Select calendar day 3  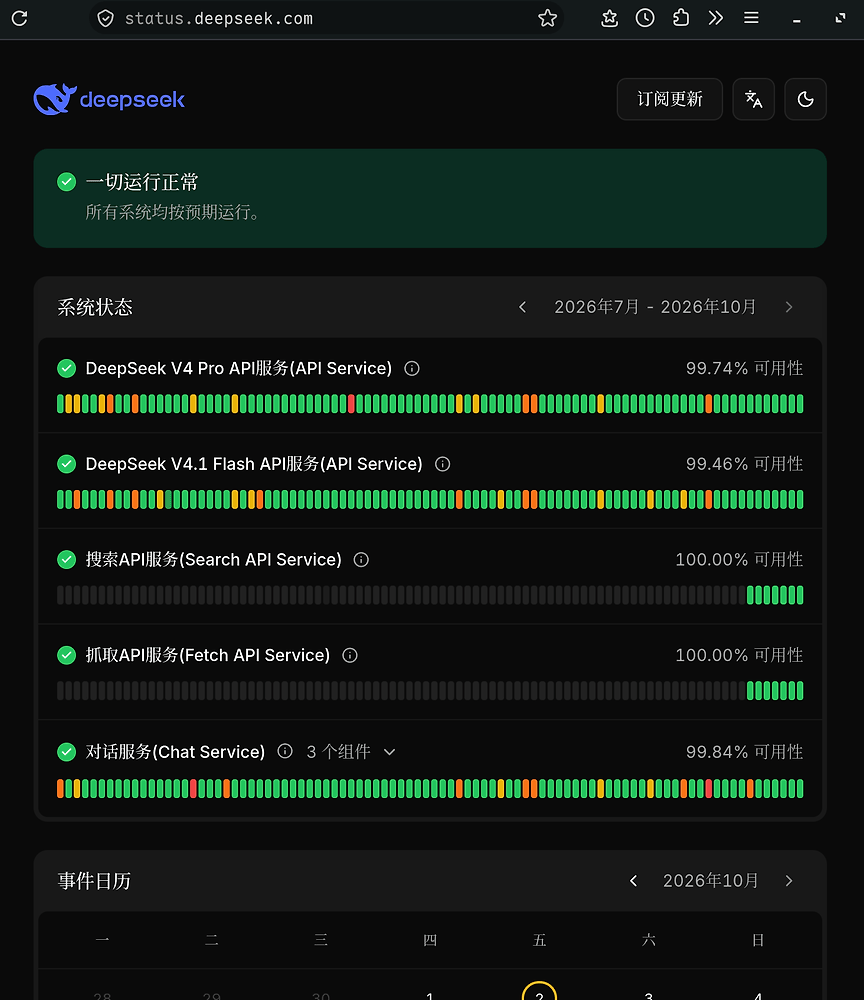pyautogui.click(x=648, y=995)
